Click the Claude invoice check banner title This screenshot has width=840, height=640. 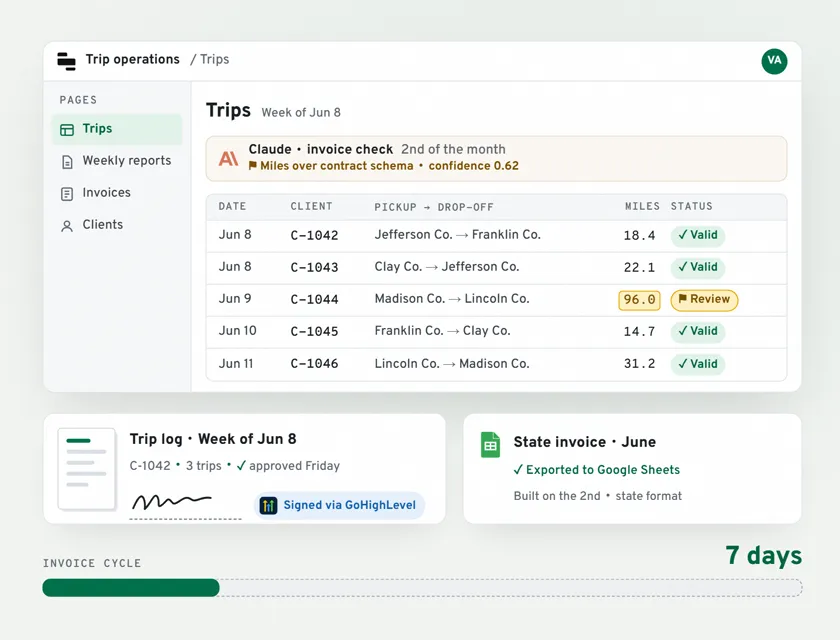[x=321, y=149]
